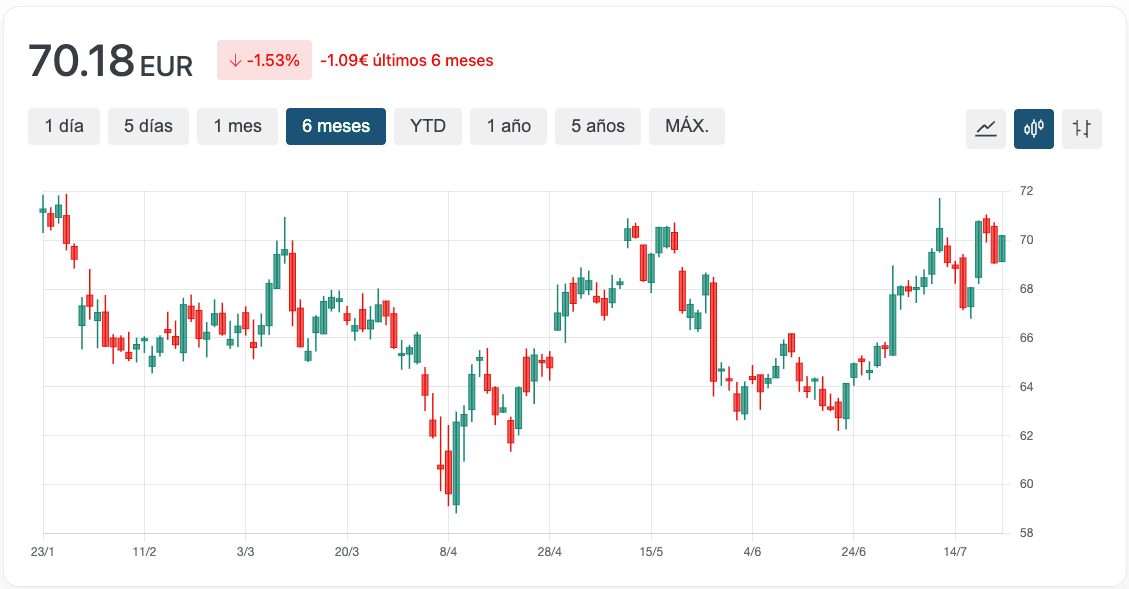Click the 15/5 date axis label
The height and width of the screenshot is (589, 1129).
click(x=651, y=552)
